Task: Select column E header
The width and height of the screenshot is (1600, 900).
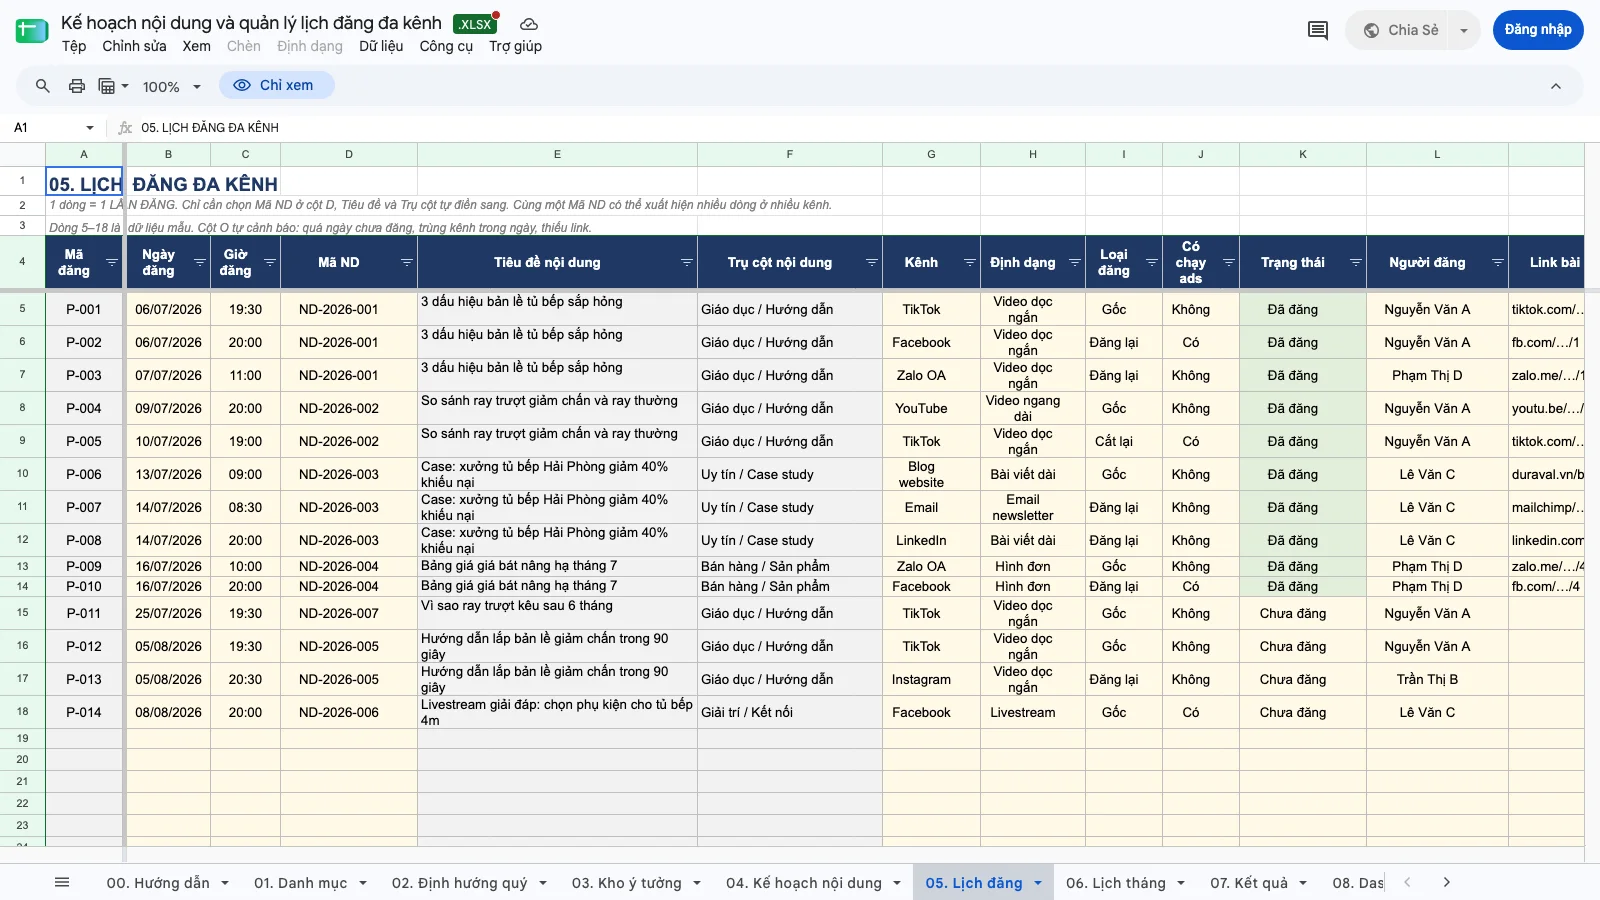Action: (557, 154)
